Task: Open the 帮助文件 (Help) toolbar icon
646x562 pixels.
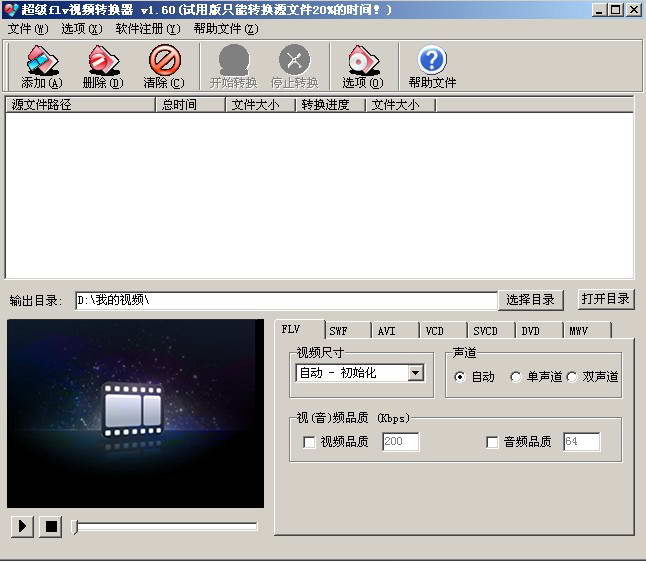Action: pyautogui.click(x=432, y=62)
